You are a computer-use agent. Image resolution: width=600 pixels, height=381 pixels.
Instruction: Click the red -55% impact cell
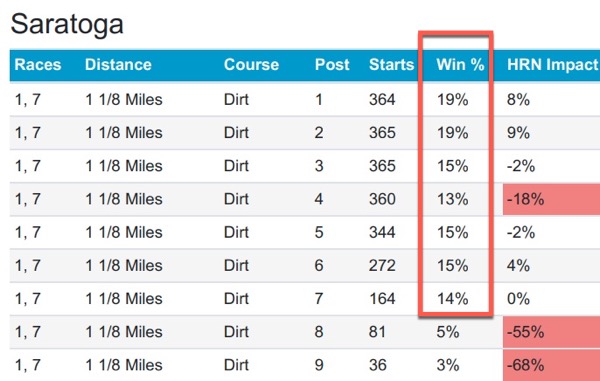pyautogui.click(x=551, y=332)
